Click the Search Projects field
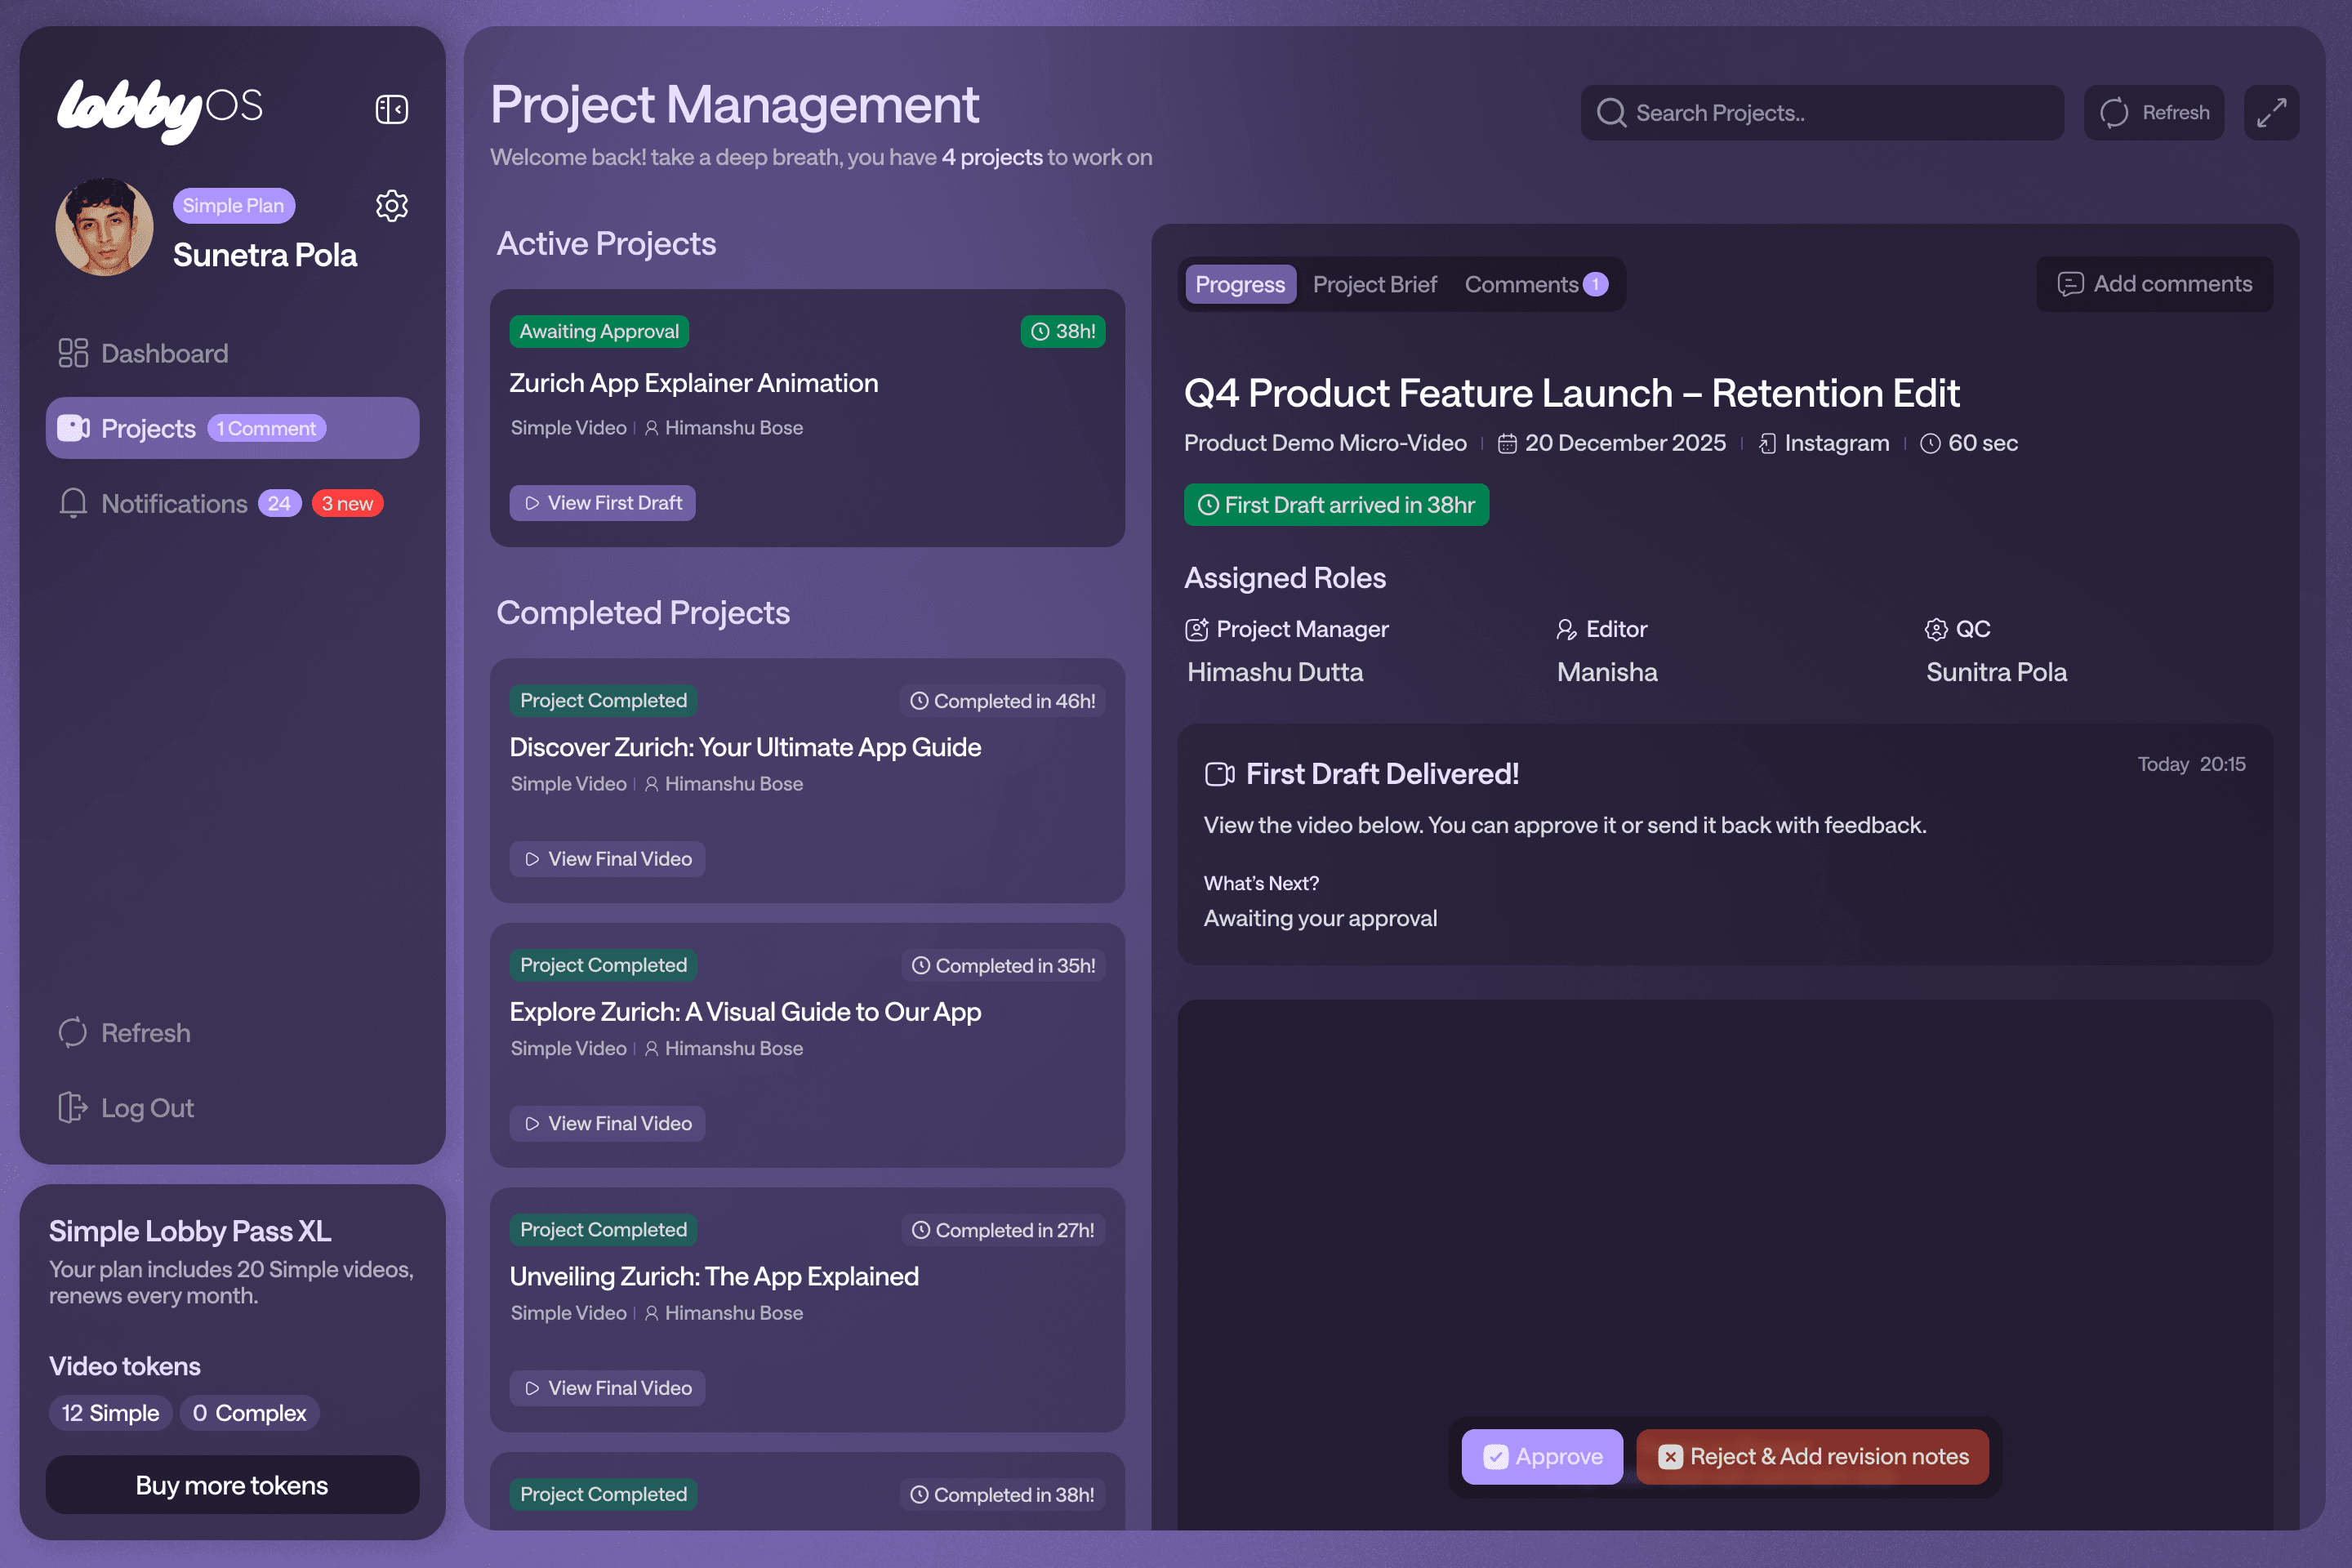 (1822, 113)
